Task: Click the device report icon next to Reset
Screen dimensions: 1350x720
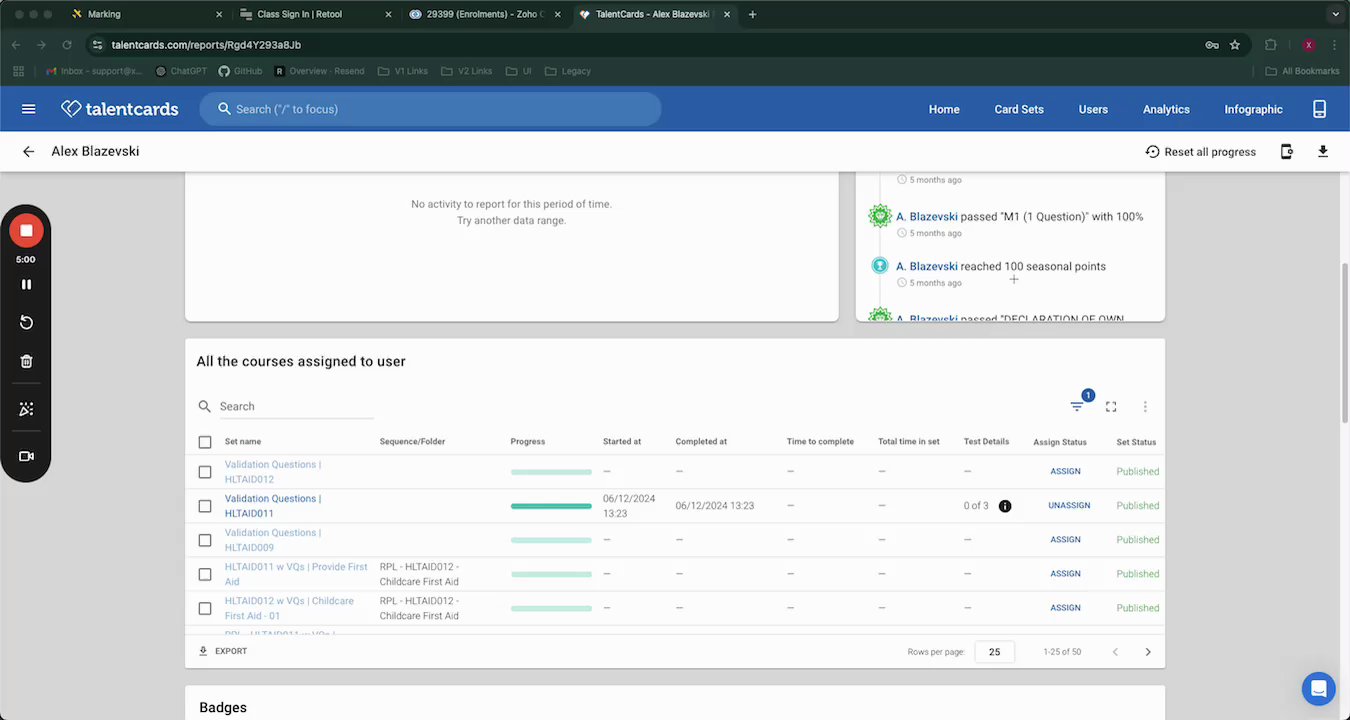Action: coord(1287,152)
